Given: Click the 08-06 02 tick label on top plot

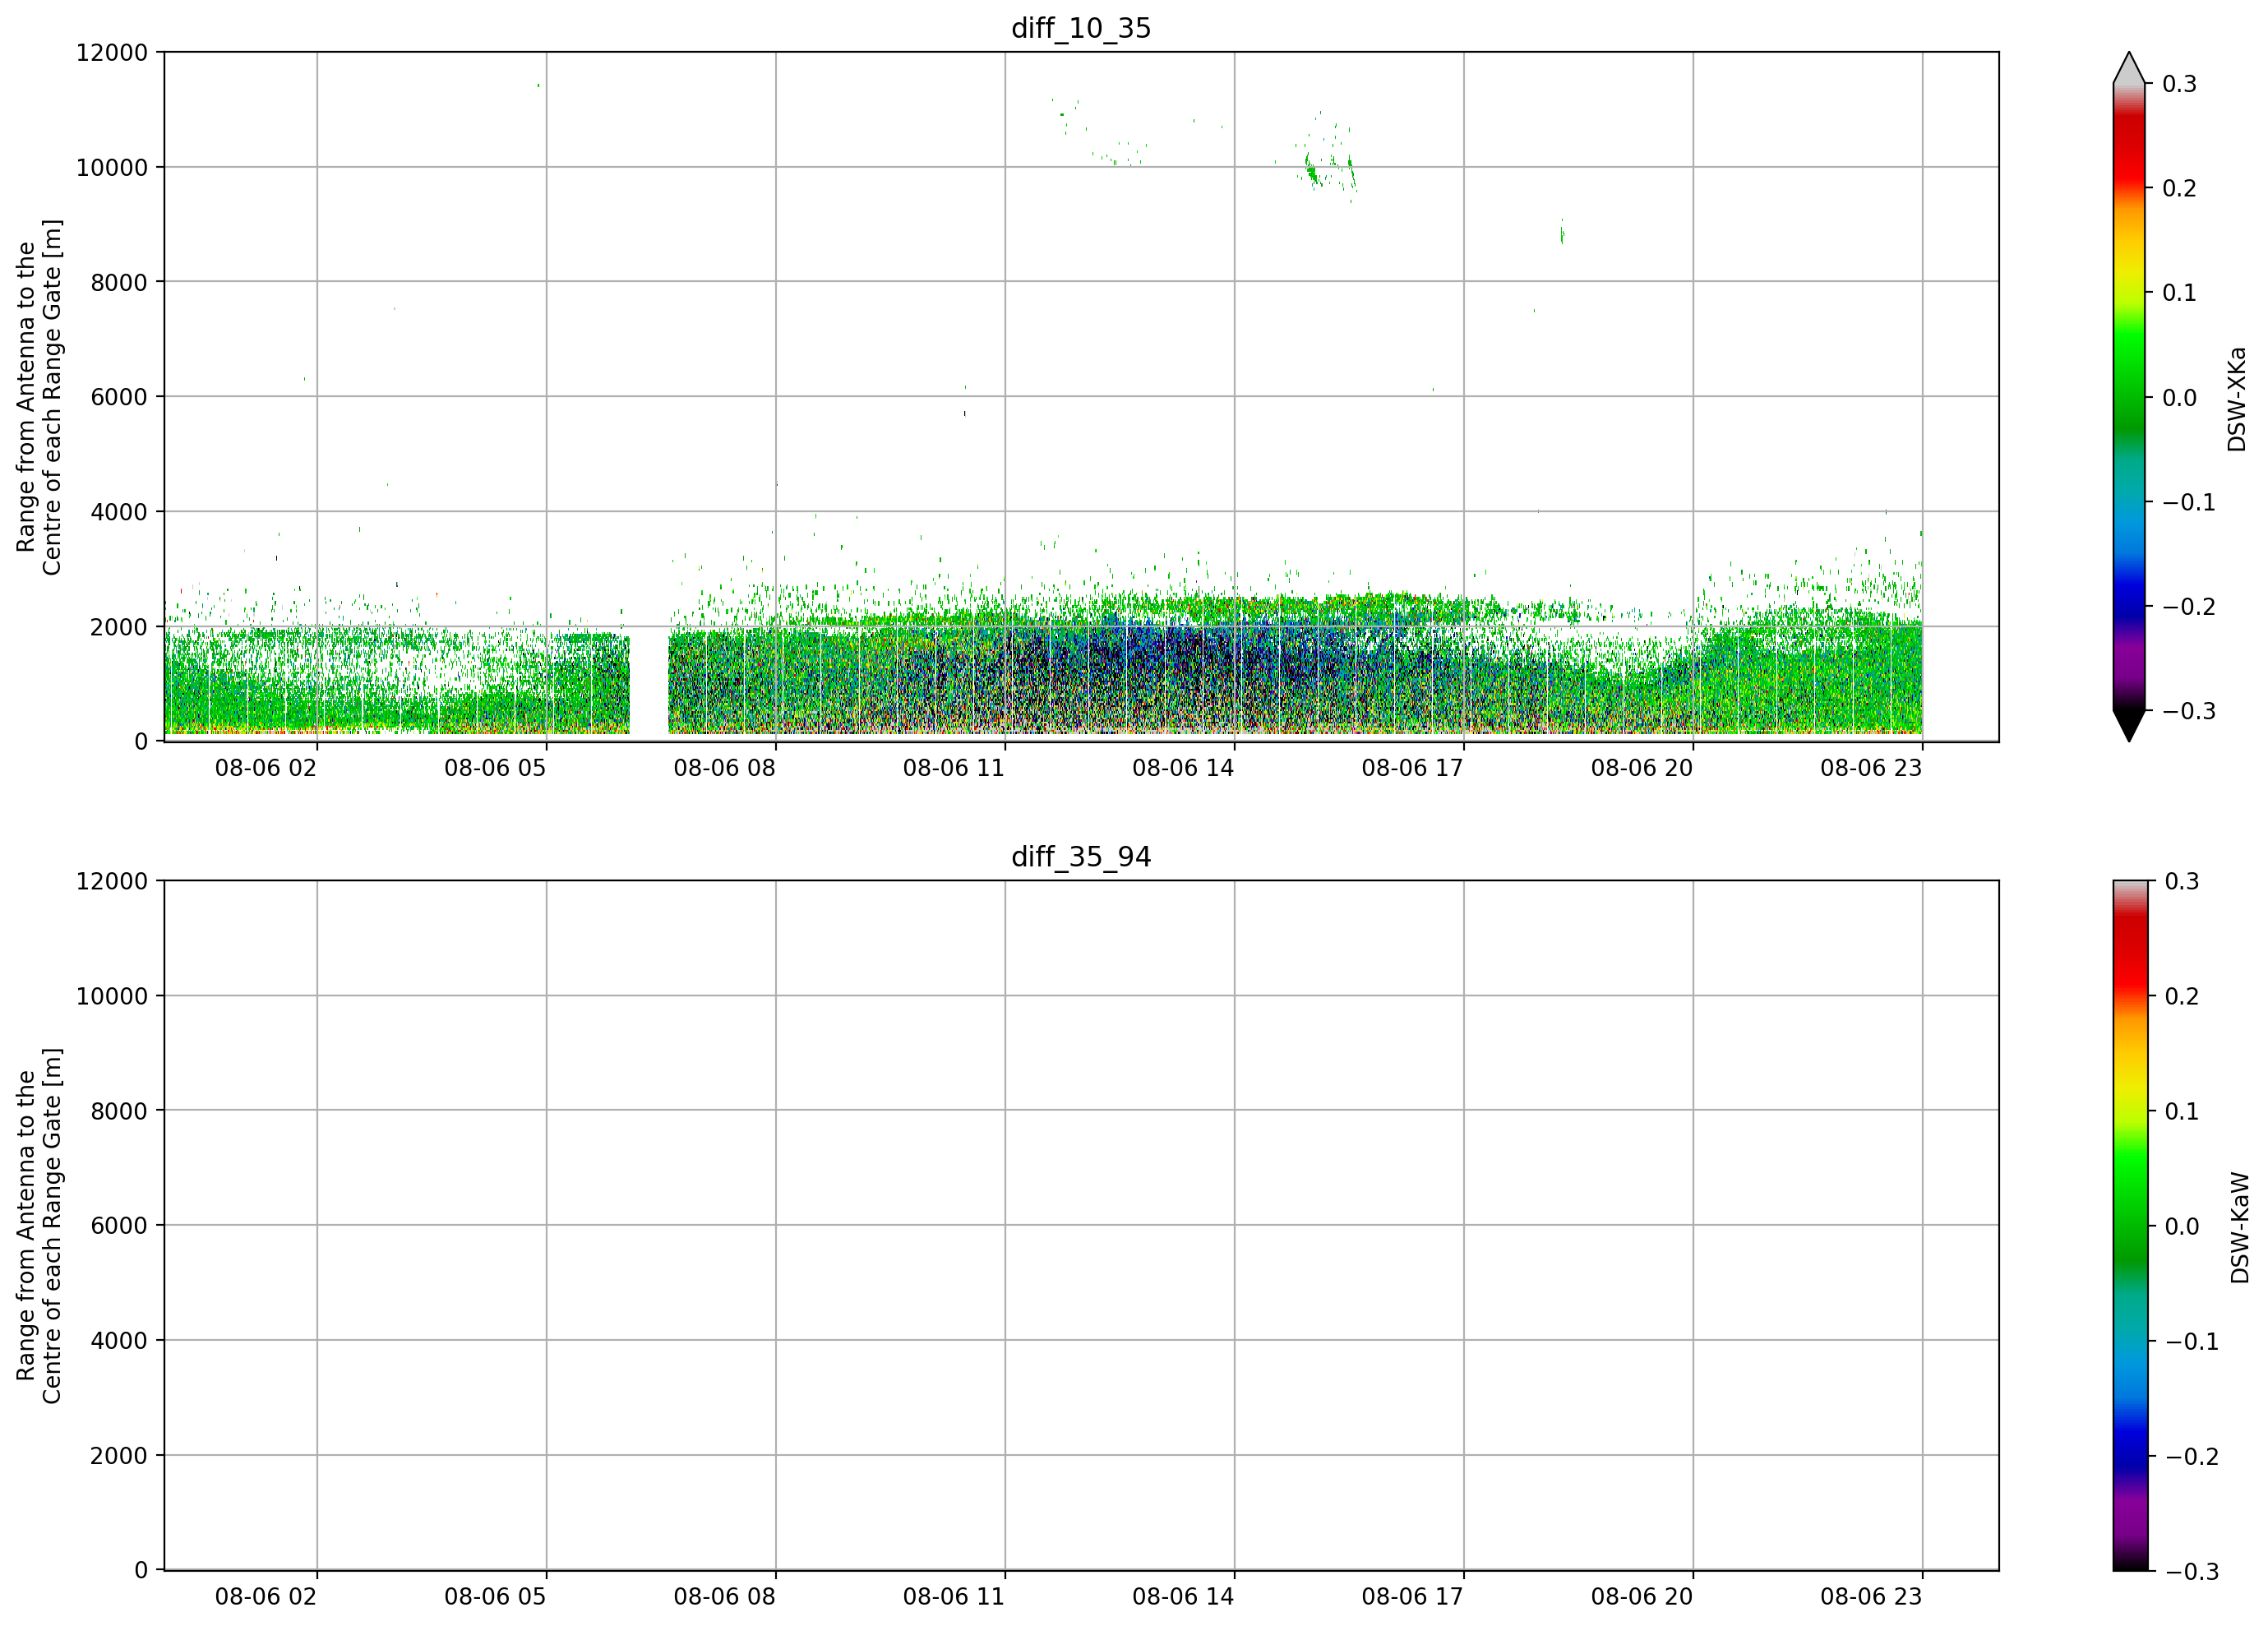Looking at the screenshot, I should click(265, 768).
